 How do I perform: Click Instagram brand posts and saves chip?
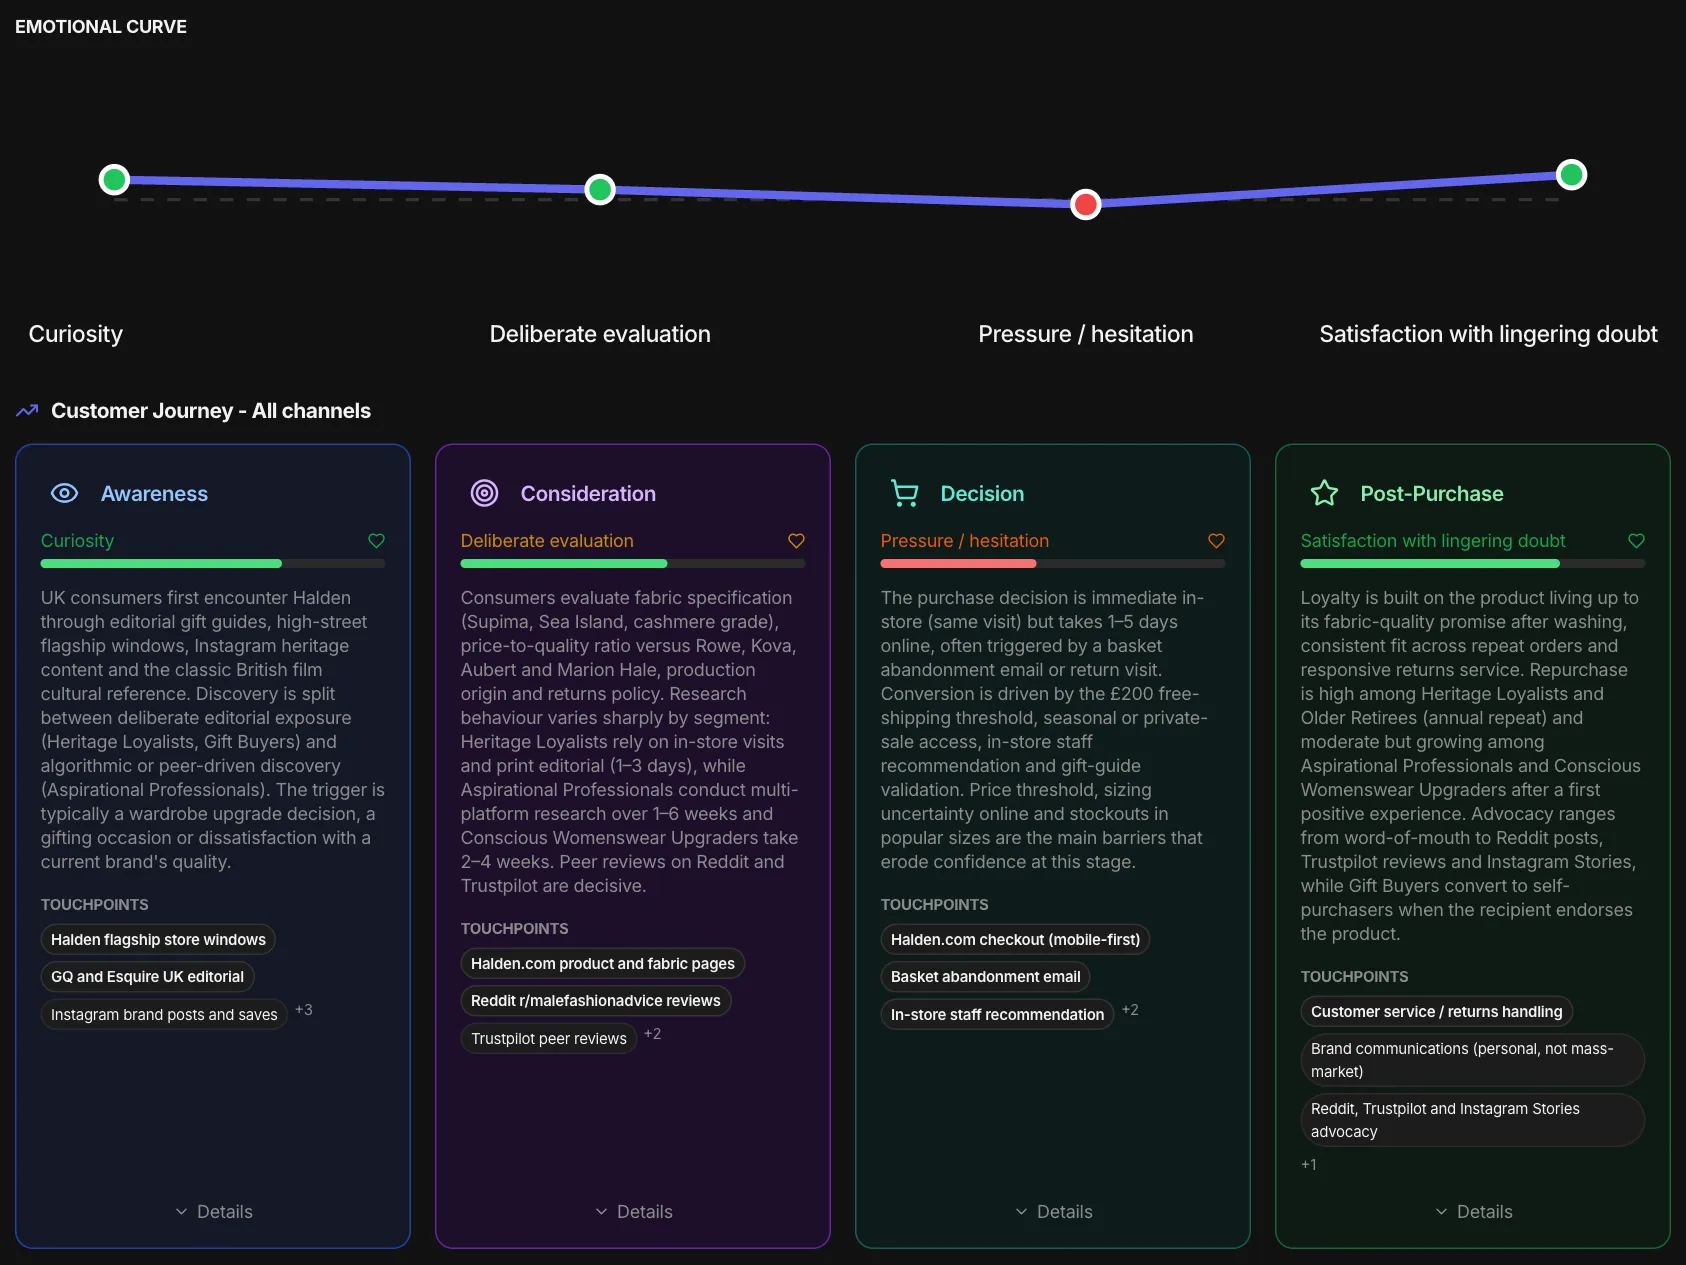[x=164, y=1014]
